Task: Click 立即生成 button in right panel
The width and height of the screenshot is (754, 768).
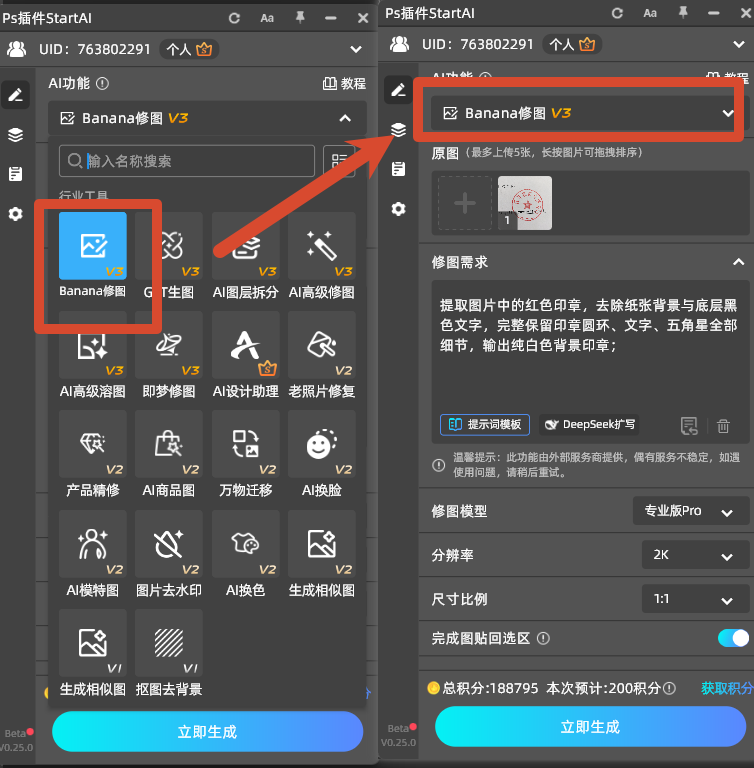Action: pos(590,726)
